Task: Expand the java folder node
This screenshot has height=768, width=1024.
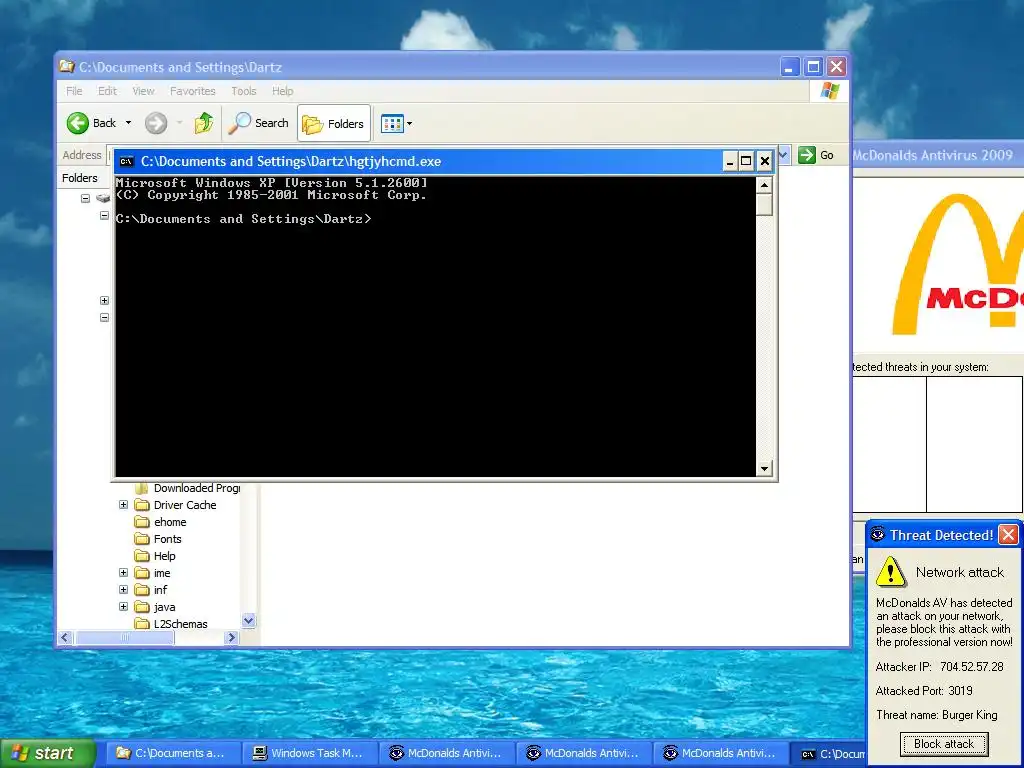Action: 123,607
